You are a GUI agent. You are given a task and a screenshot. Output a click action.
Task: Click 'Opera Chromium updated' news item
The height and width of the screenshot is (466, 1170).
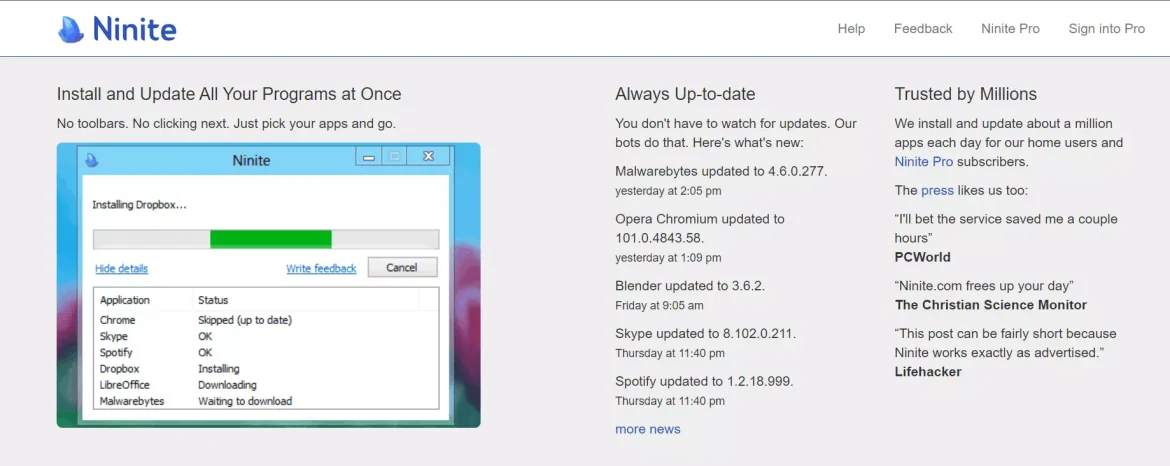point(700,228)
